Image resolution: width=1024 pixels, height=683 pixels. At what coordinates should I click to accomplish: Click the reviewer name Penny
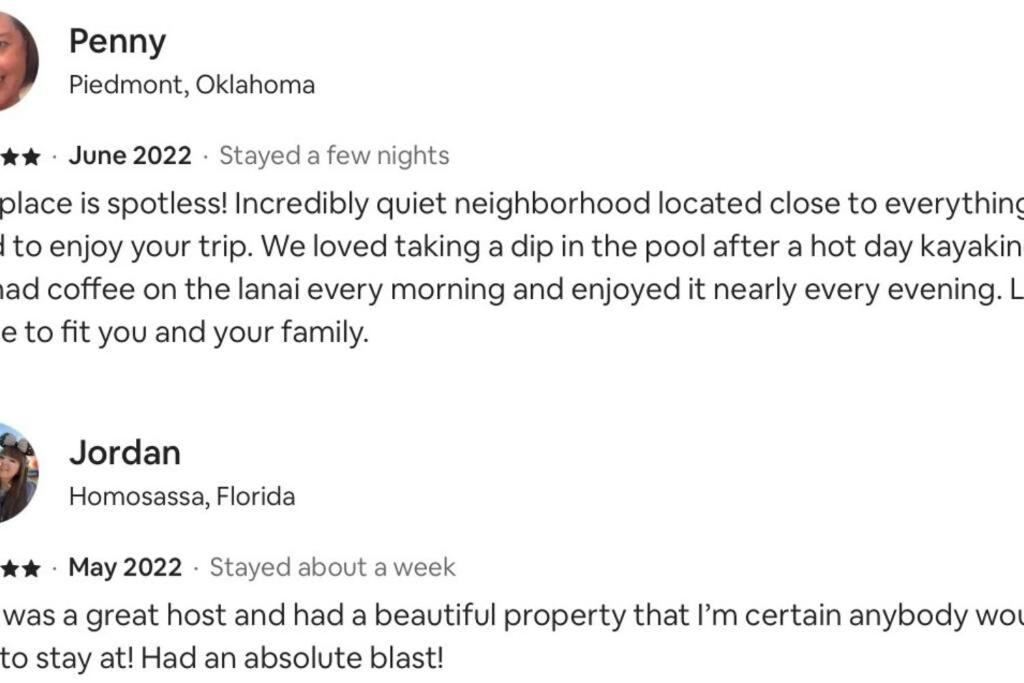click(x=118, y=42)
